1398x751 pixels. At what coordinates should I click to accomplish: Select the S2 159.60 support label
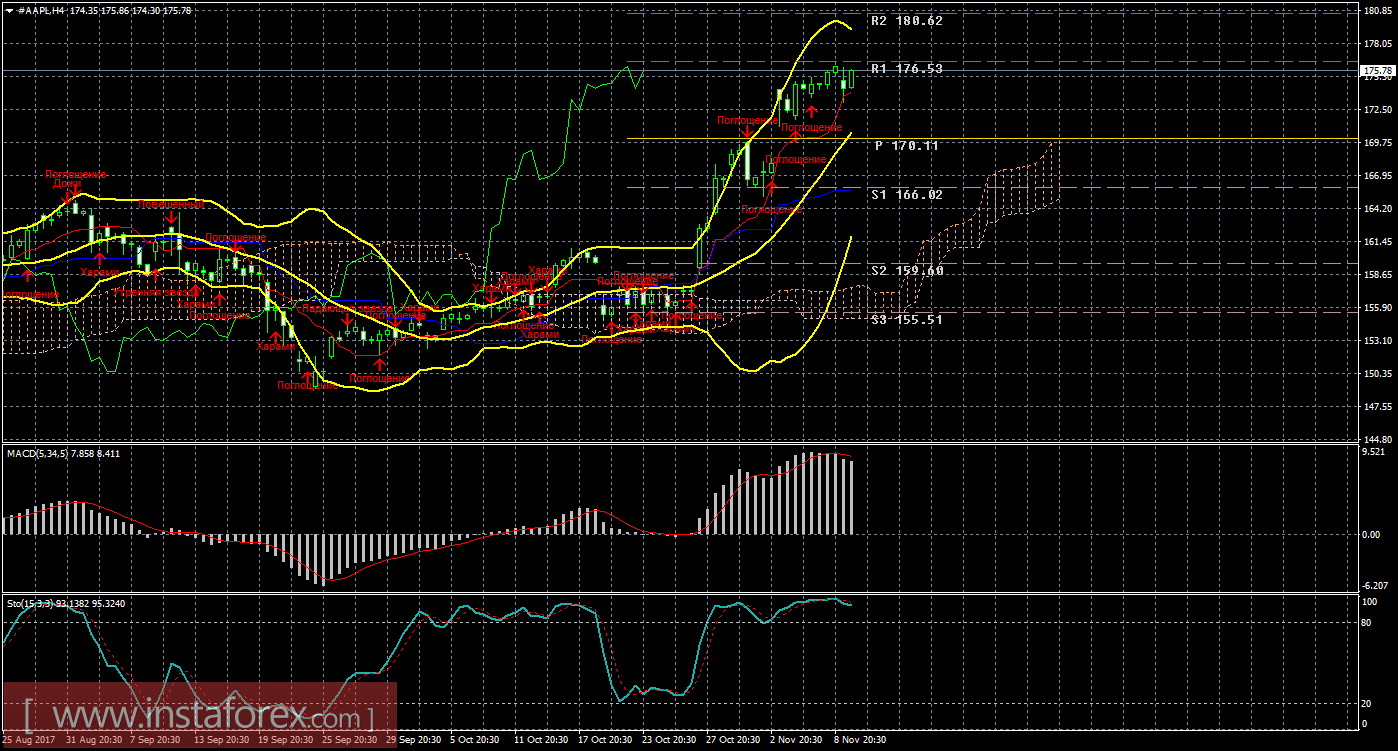906,271
